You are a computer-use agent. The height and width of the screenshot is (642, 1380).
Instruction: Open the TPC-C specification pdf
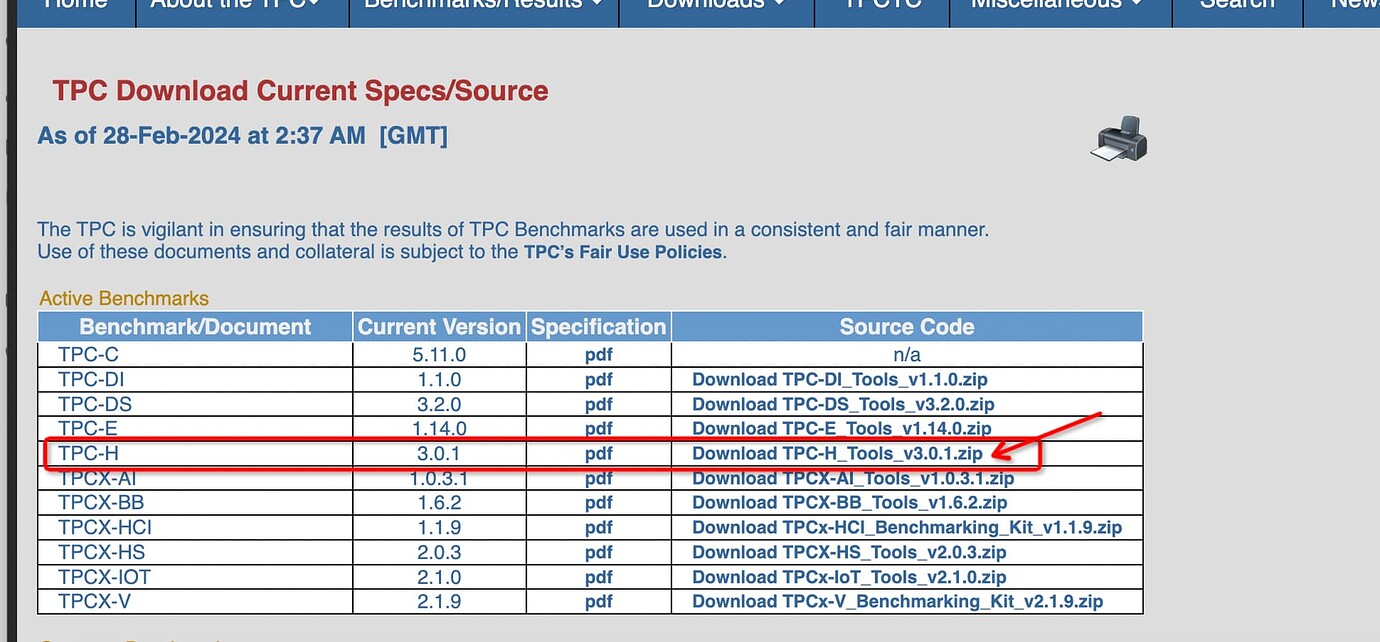pyautogui.click(x=597, y=354)
